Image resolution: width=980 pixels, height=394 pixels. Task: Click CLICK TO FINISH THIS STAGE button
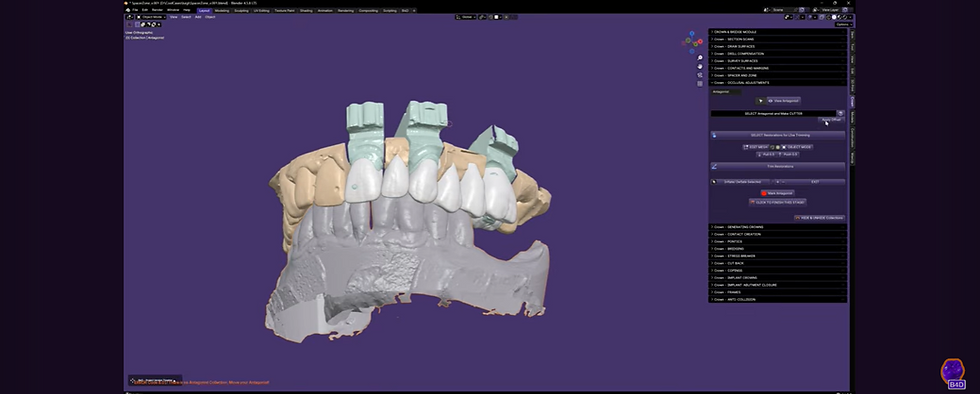(x=778, y=202)
